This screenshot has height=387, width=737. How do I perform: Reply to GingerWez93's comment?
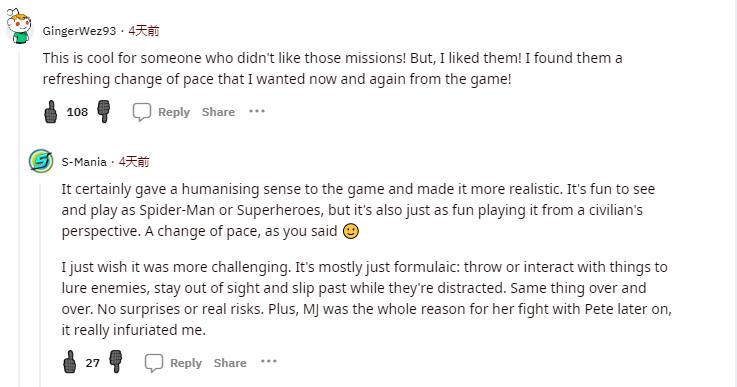click(x=173, y=112)
